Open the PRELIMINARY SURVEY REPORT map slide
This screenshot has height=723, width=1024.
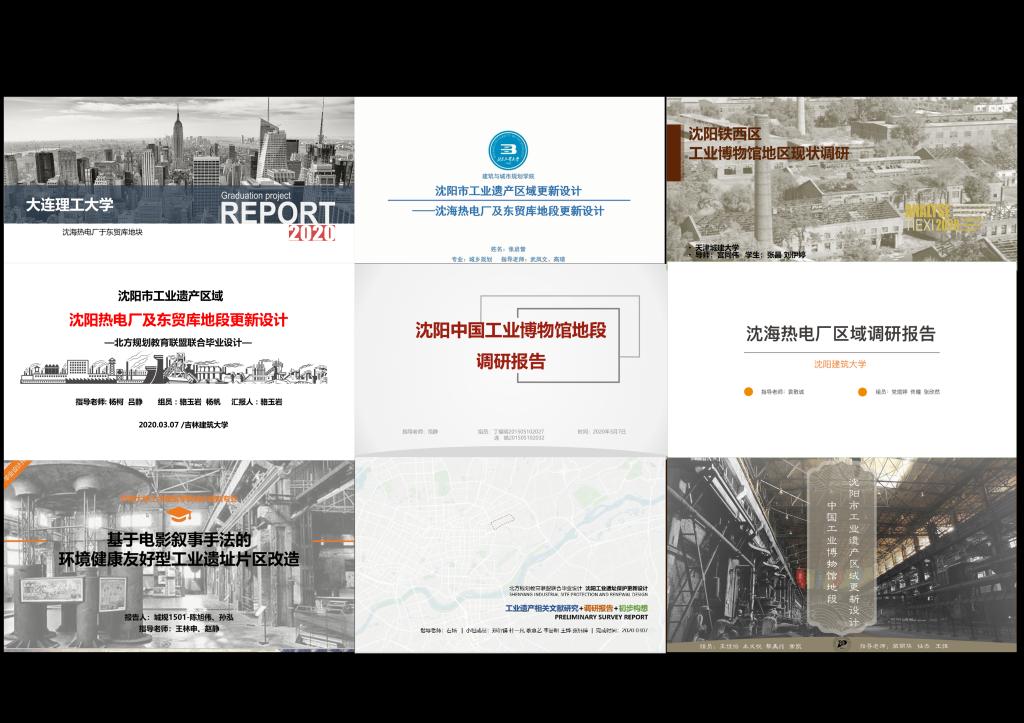510,557
